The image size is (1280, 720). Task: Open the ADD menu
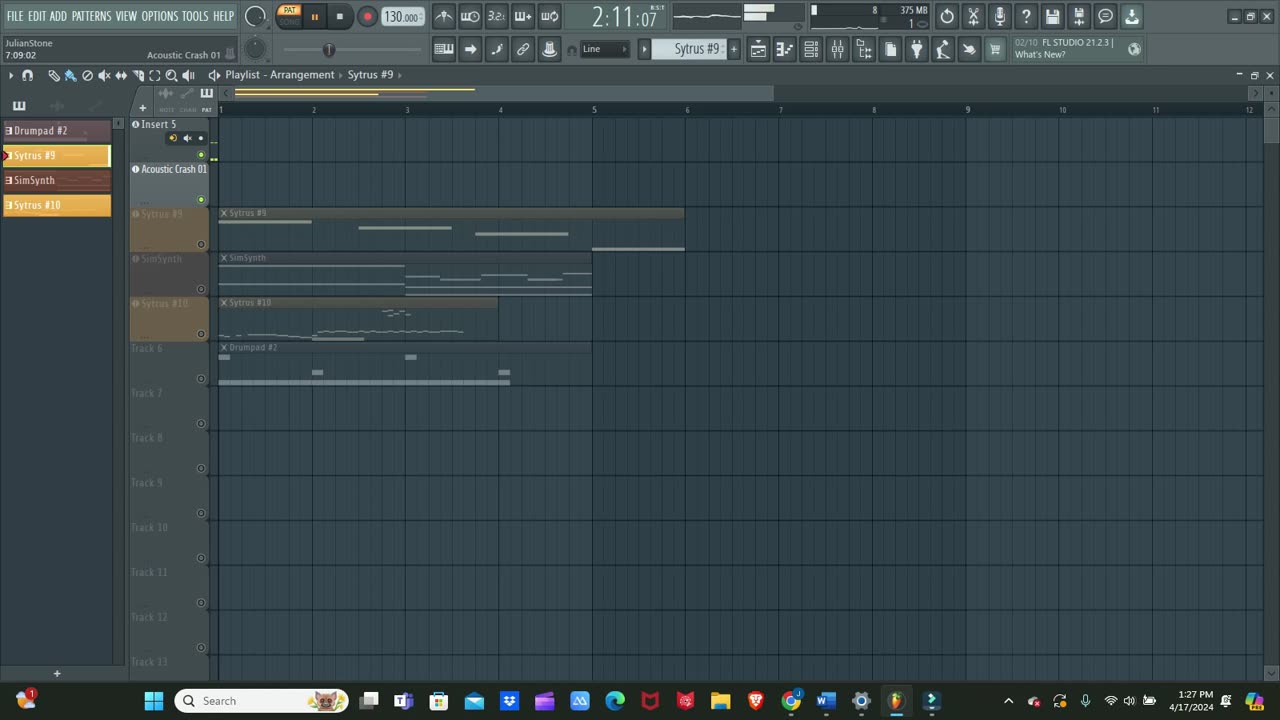[x=58, y=16]
